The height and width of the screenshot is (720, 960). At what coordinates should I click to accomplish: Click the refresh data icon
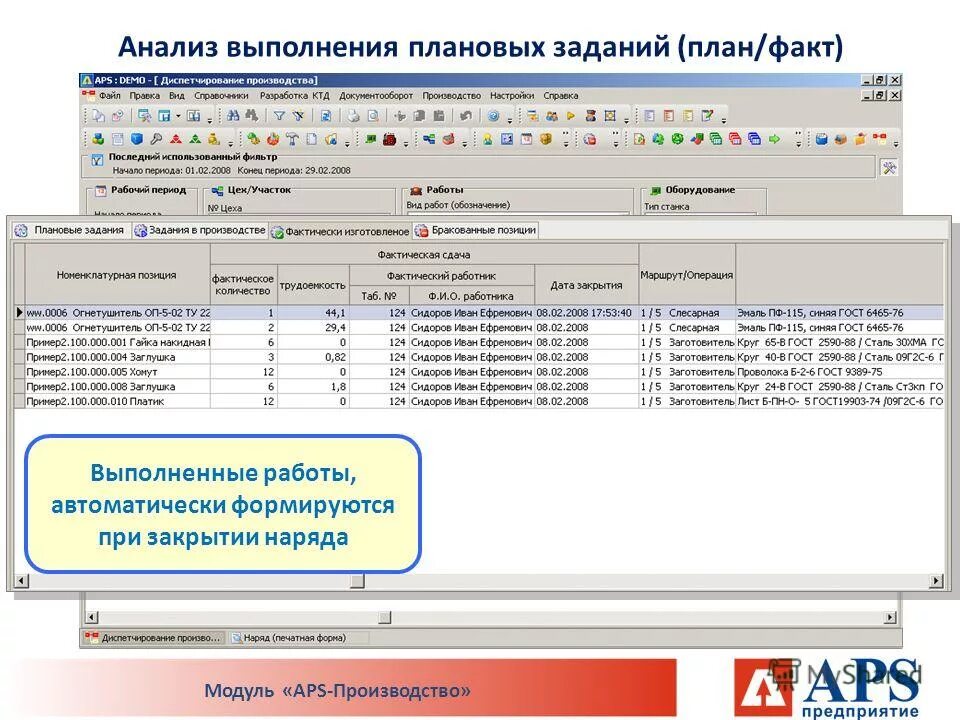[x=325, y=117]
